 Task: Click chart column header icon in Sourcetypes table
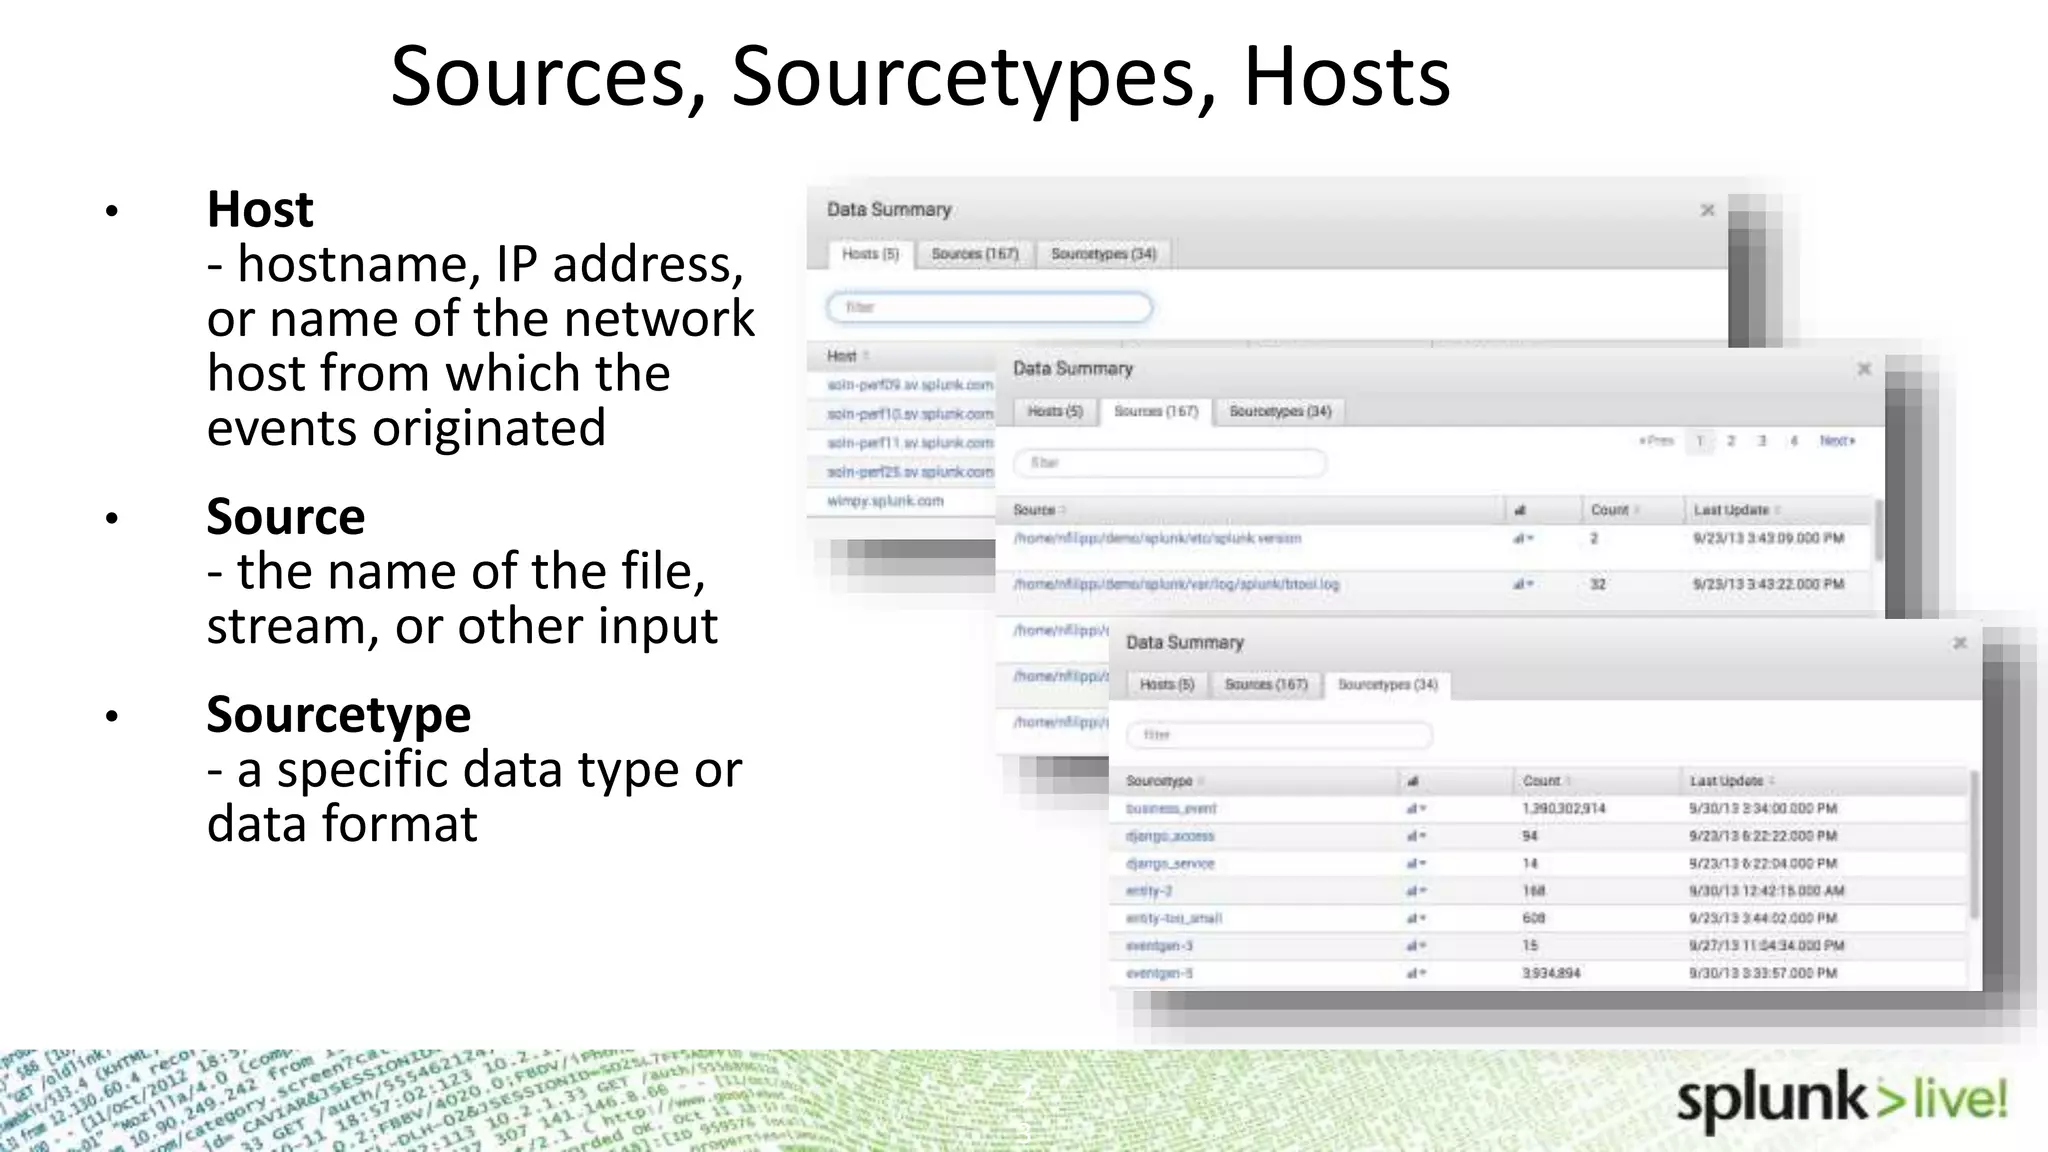click(x=1412, y=781)
